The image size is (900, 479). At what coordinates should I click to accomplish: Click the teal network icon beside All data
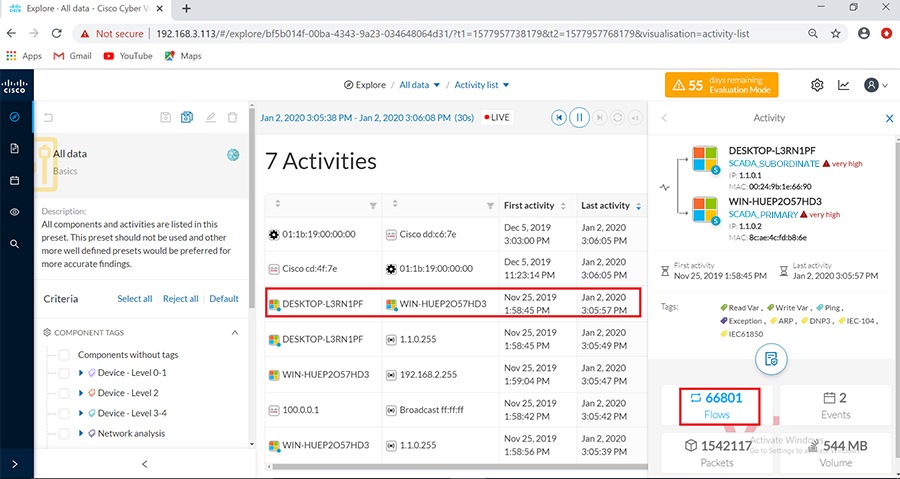(x=232, y=154)
